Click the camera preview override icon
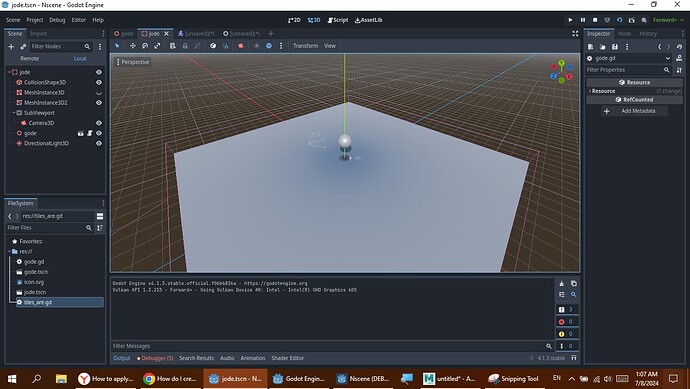Screen dimensions: 690x389 (241, 46)
